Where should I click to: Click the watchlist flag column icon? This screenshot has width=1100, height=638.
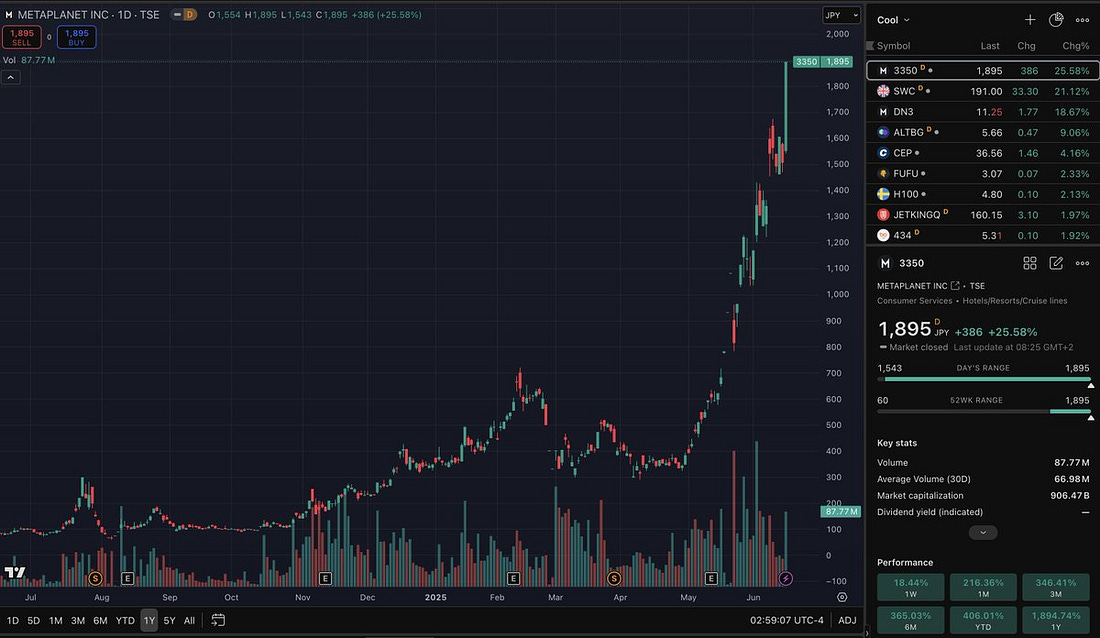[x=870, y=46]
